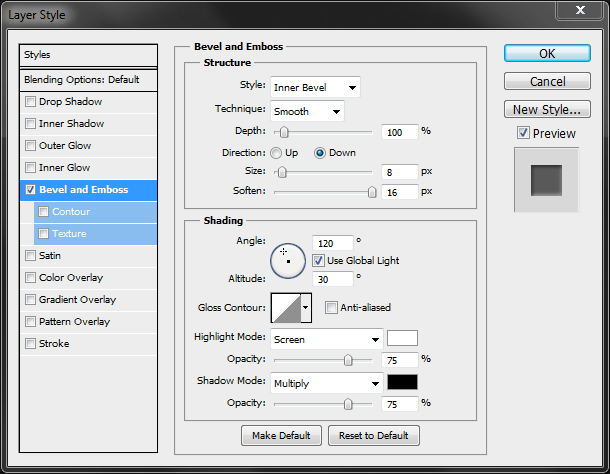Click the Depth slider handle
The height and width of the screenshot is (474, 610).
tap(284, 132)
